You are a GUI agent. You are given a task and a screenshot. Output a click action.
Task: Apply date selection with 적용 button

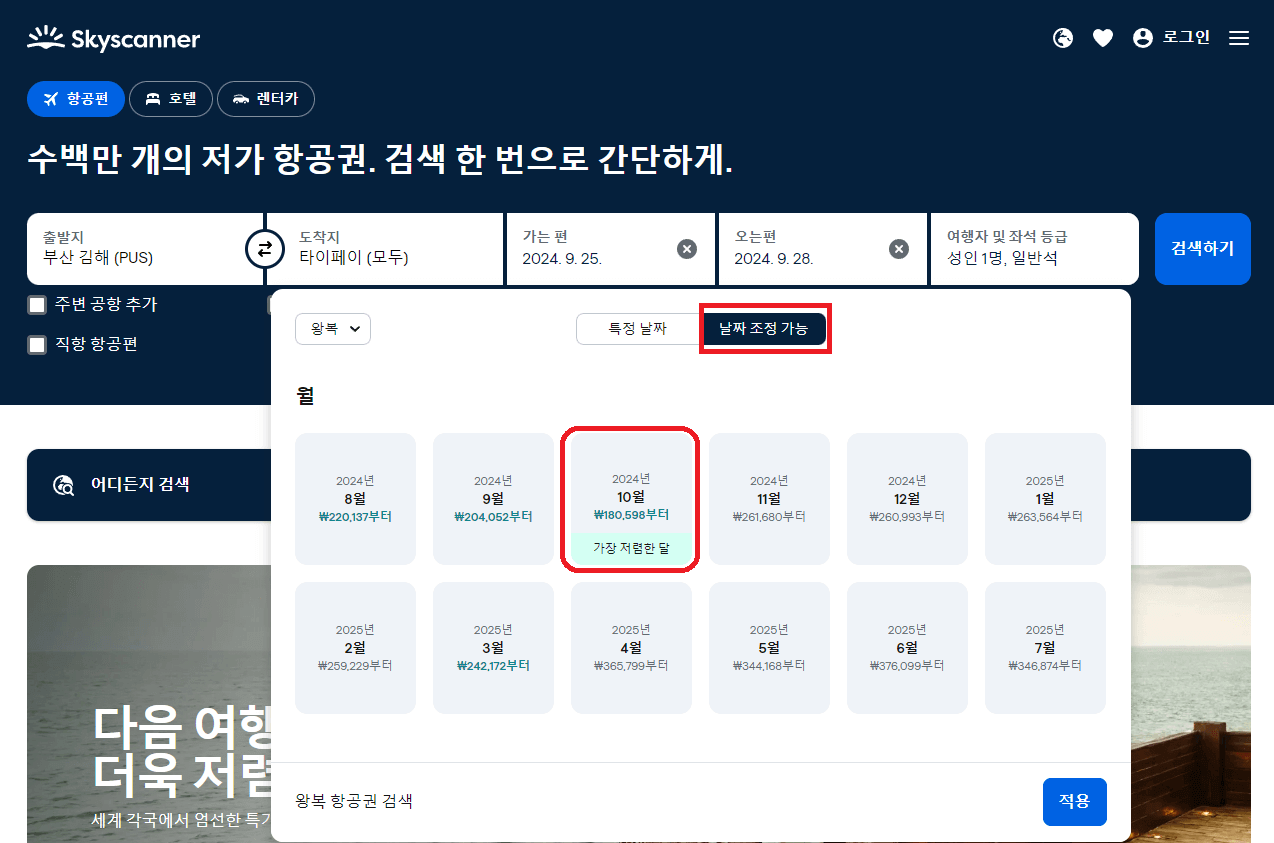pos(1074,801)
